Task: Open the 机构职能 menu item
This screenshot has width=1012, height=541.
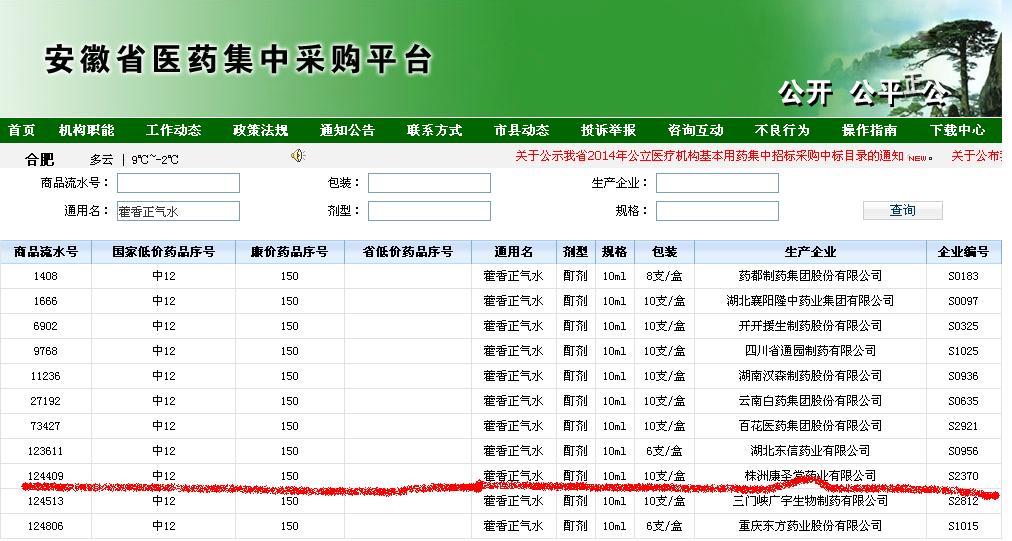Action: click(86, 130)
